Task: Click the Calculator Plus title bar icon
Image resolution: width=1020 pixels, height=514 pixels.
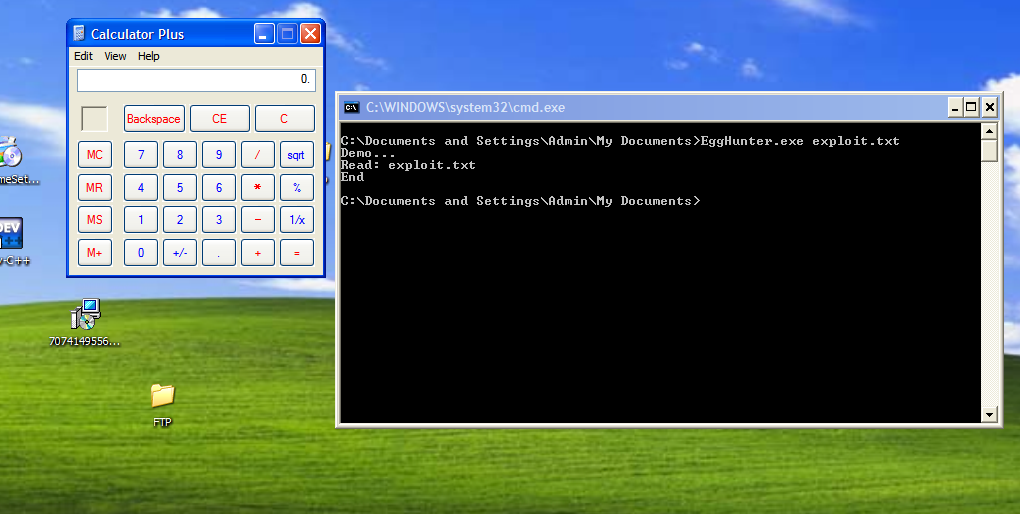Action: click(x=79, y=34)
